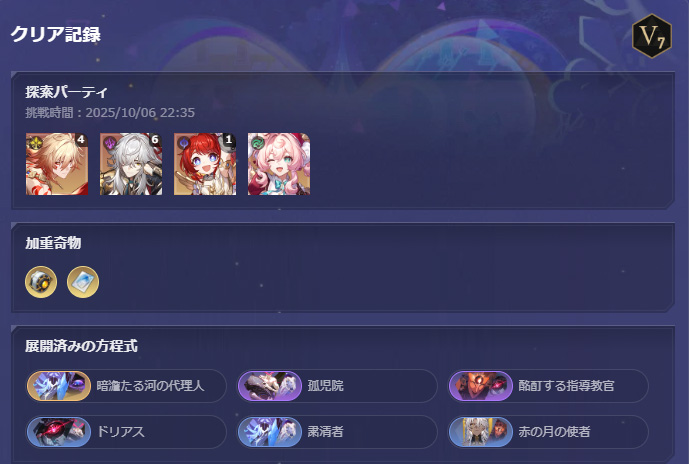Open the 孤児院 equation entry label

[325, 386]
